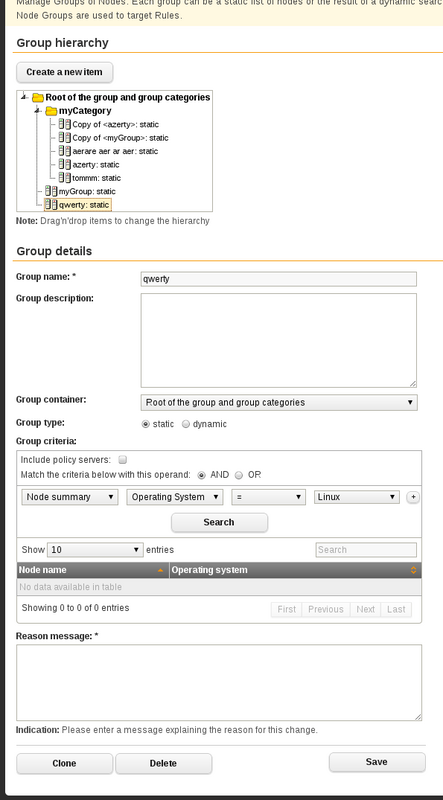Click the Delete button
The height and width of the screenshot is (800, 443).
point(163,764)
